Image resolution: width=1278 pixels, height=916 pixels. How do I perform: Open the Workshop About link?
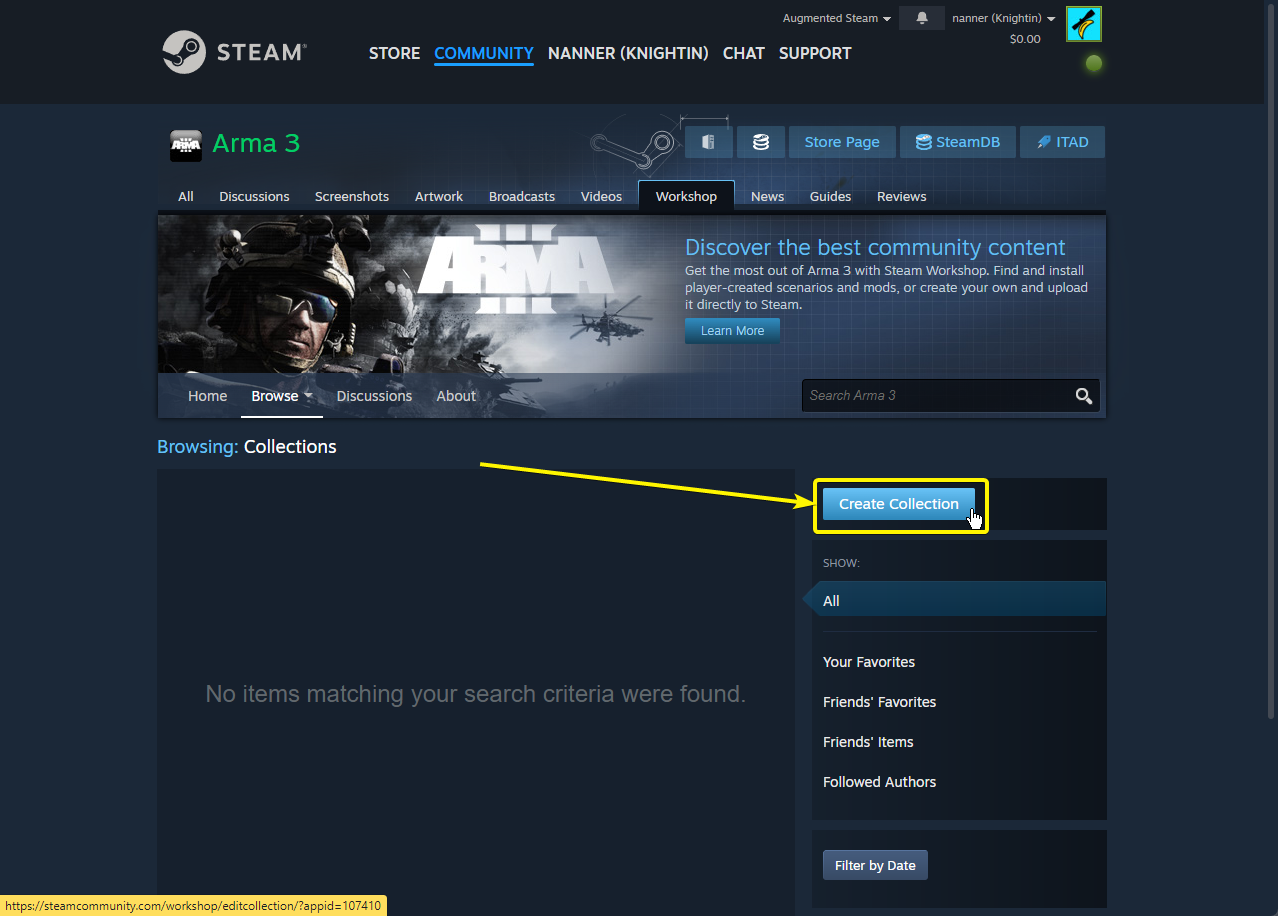[456, 396]
